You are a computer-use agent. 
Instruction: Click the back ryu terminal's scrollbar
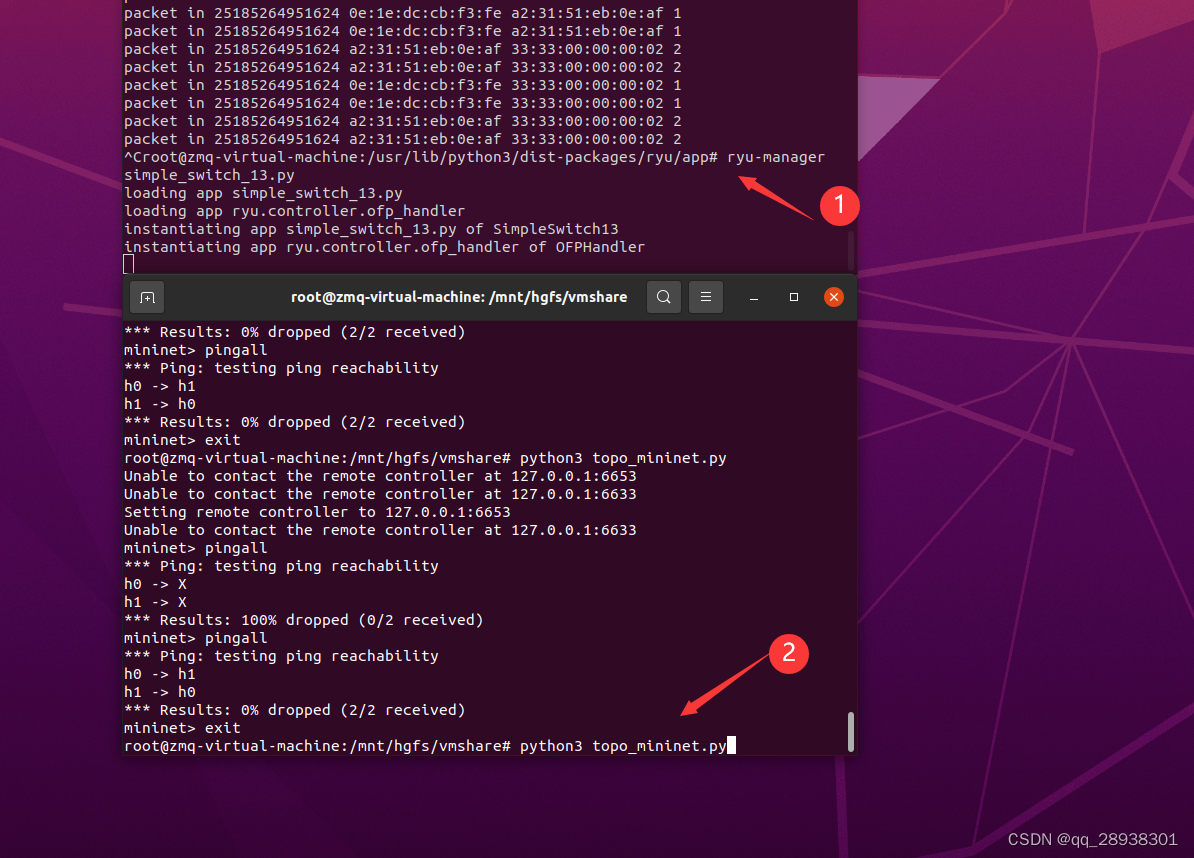[851, 250]
